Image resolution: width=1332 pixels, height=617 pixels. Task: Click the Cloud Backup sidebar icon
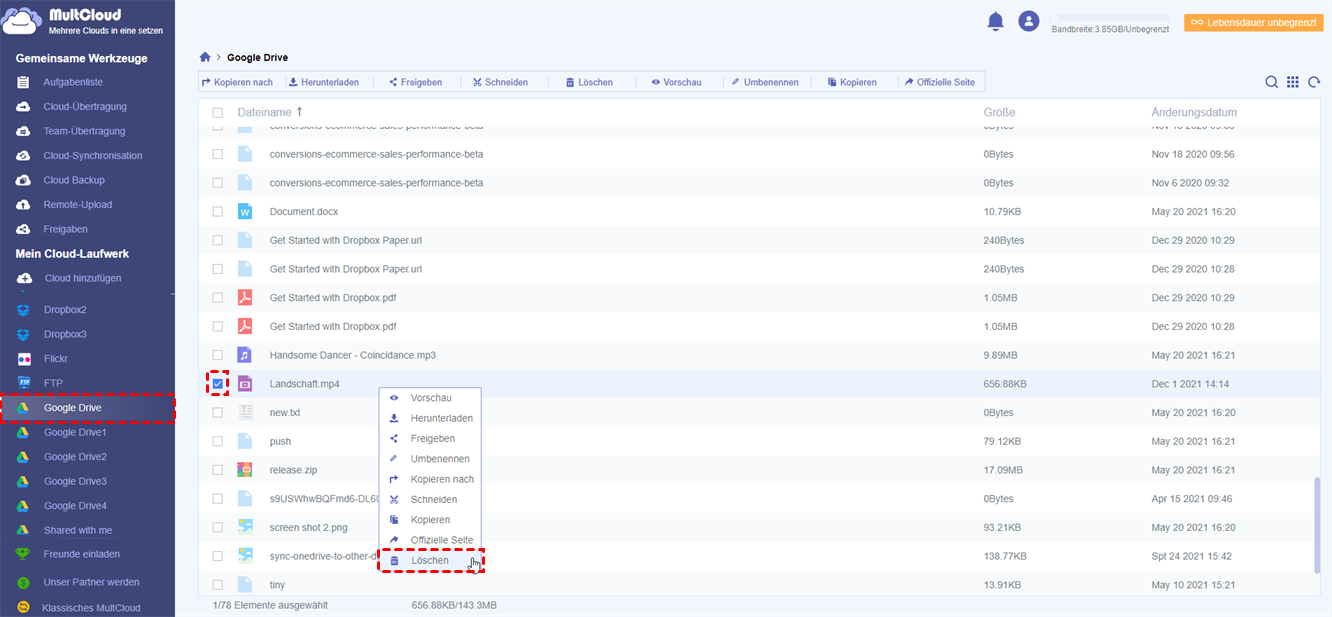pos(23,180)
